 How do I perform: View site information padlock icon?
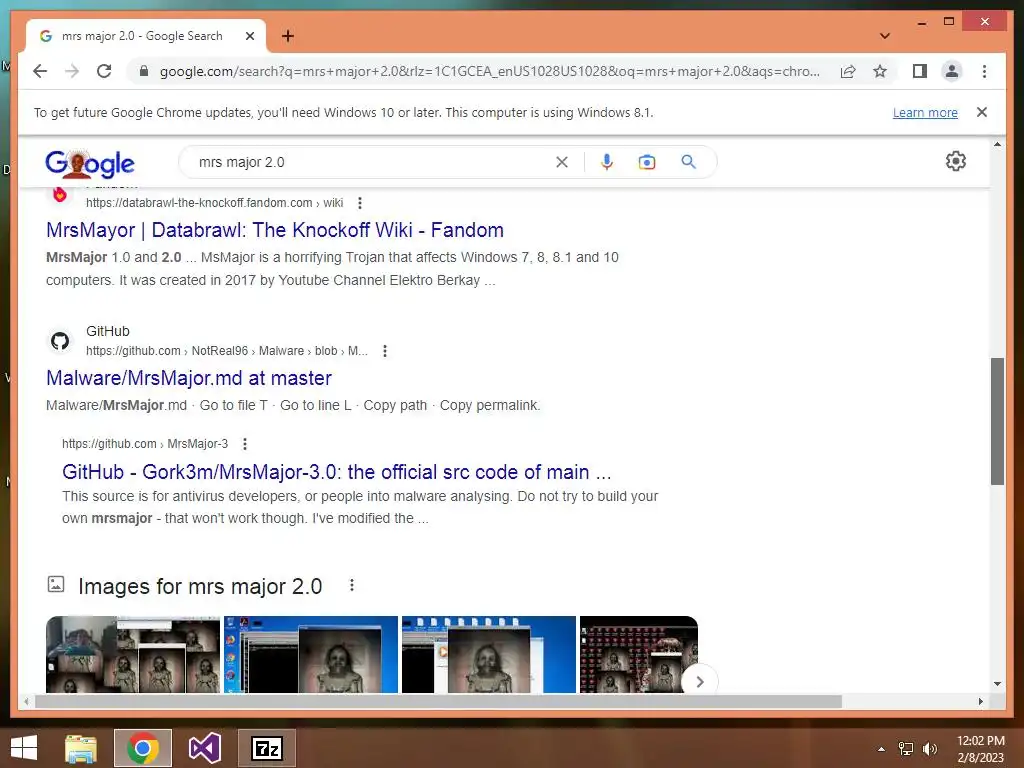(144, 71)
